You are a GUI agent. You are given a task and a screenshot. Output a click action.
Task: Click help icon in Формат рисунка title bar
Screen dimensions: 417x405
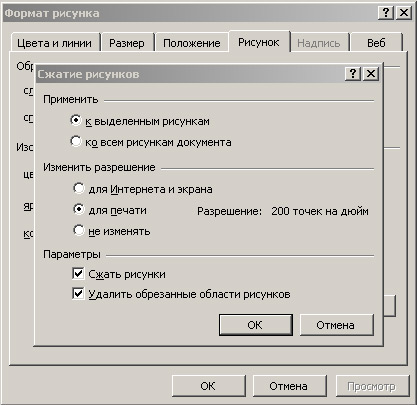tap(386, 13)
